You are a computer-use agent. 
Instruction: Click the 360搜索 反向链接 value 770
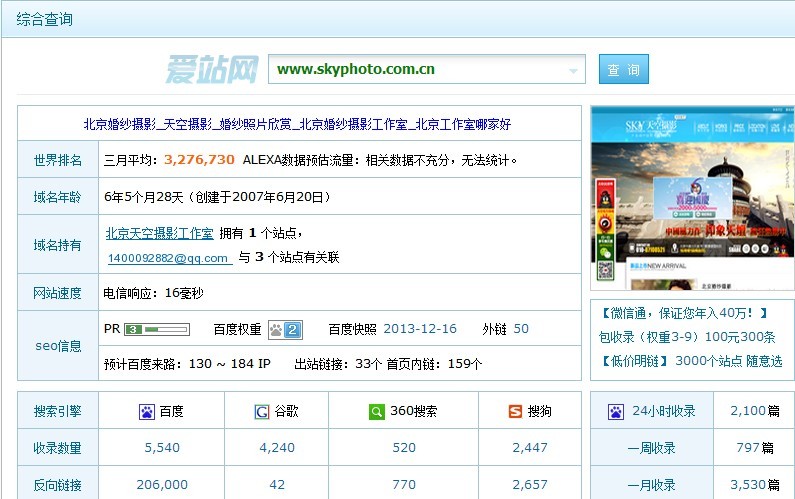click(x=404, y=485)
